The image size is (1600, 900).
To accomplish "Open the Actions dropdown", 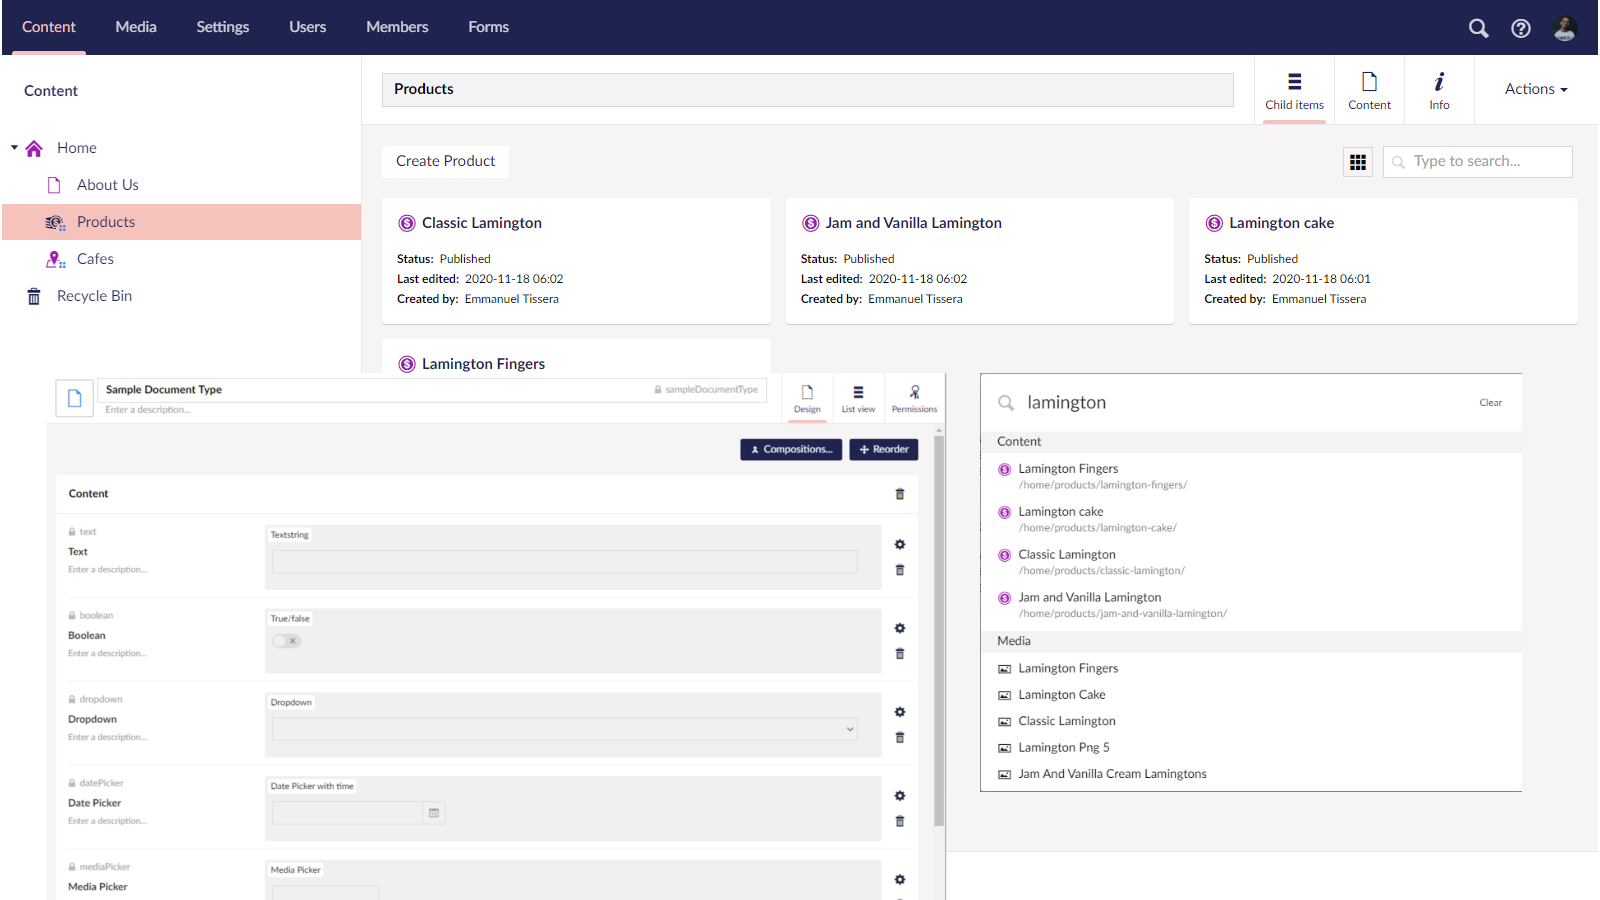I will [x=1534, y=89].
